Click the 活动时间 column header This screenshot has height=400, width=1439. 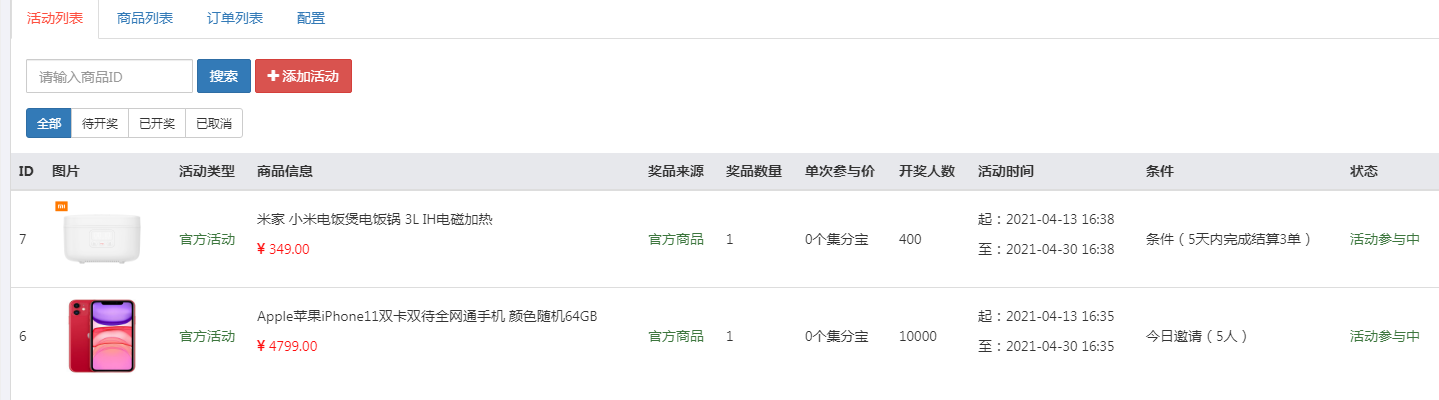click(1006, 171)
